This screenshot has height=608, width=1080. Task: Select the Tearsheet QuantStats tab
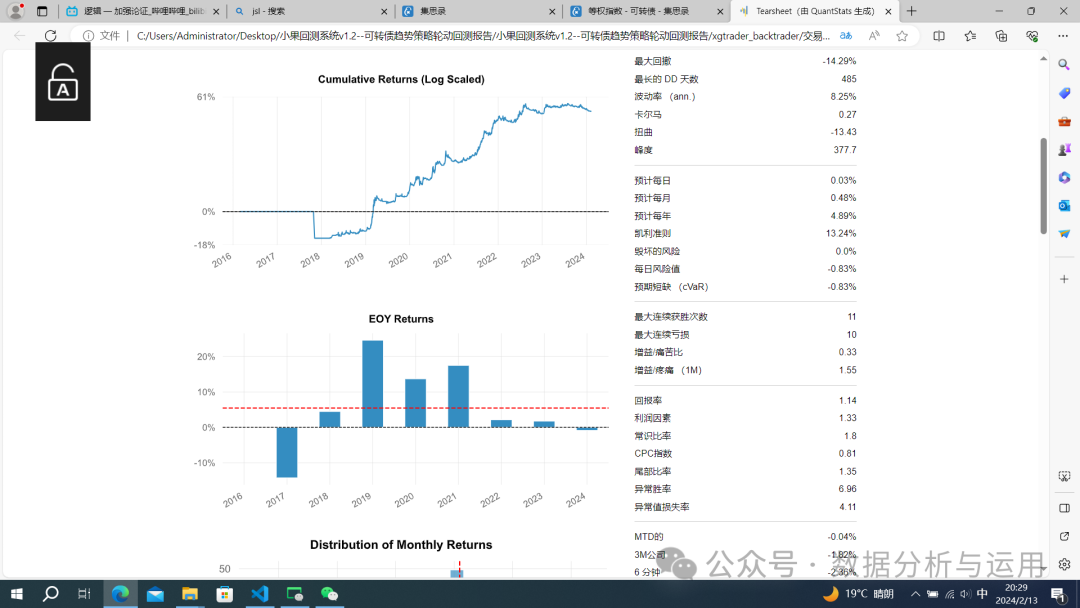coord(814,11)
